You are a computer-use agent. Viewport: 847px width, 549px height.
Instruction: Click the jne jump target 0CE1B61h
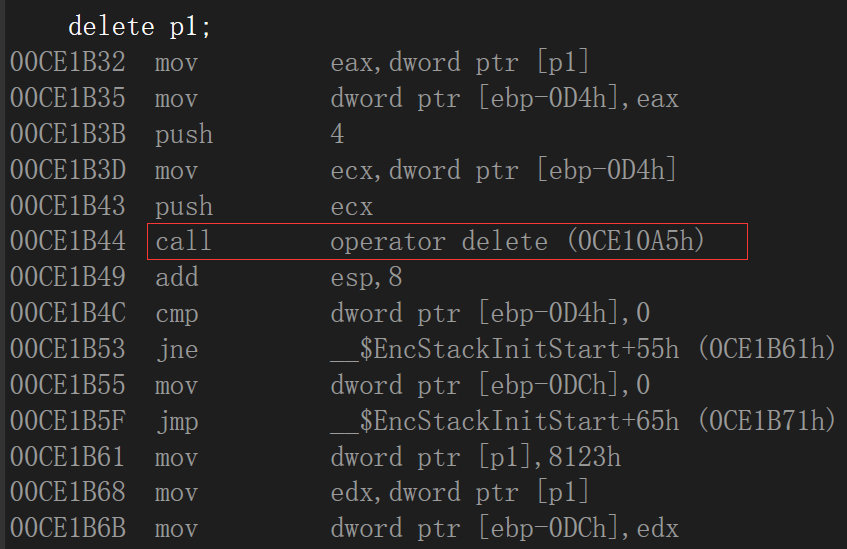point(767,349)
